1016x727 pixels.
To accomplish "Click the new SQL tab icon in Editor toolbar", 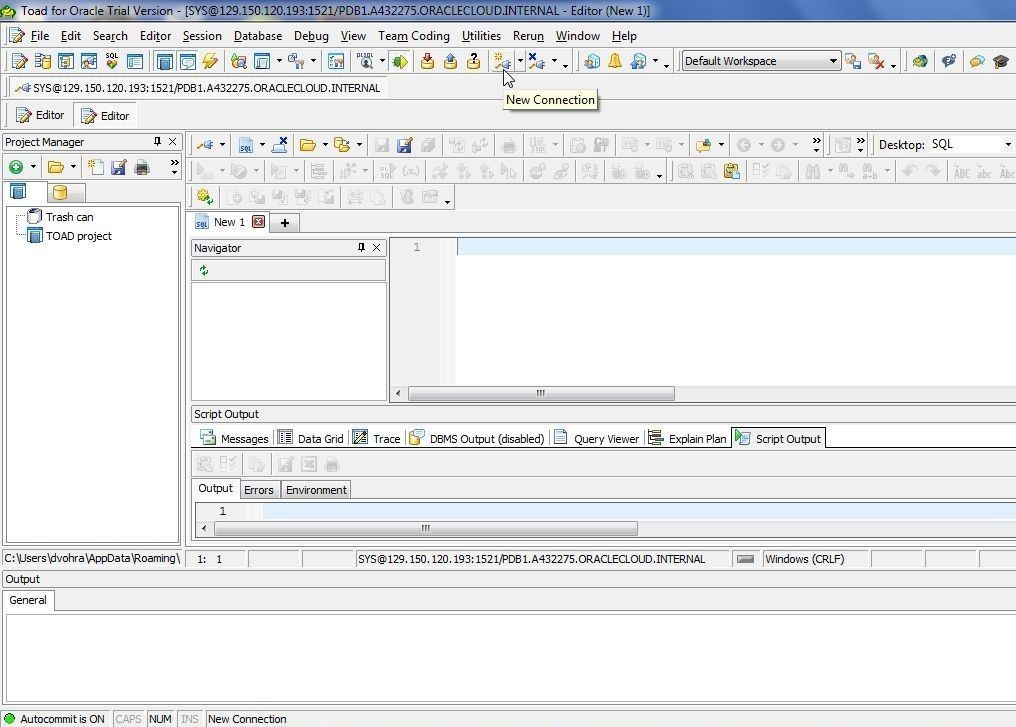I will tap(246, 145).
